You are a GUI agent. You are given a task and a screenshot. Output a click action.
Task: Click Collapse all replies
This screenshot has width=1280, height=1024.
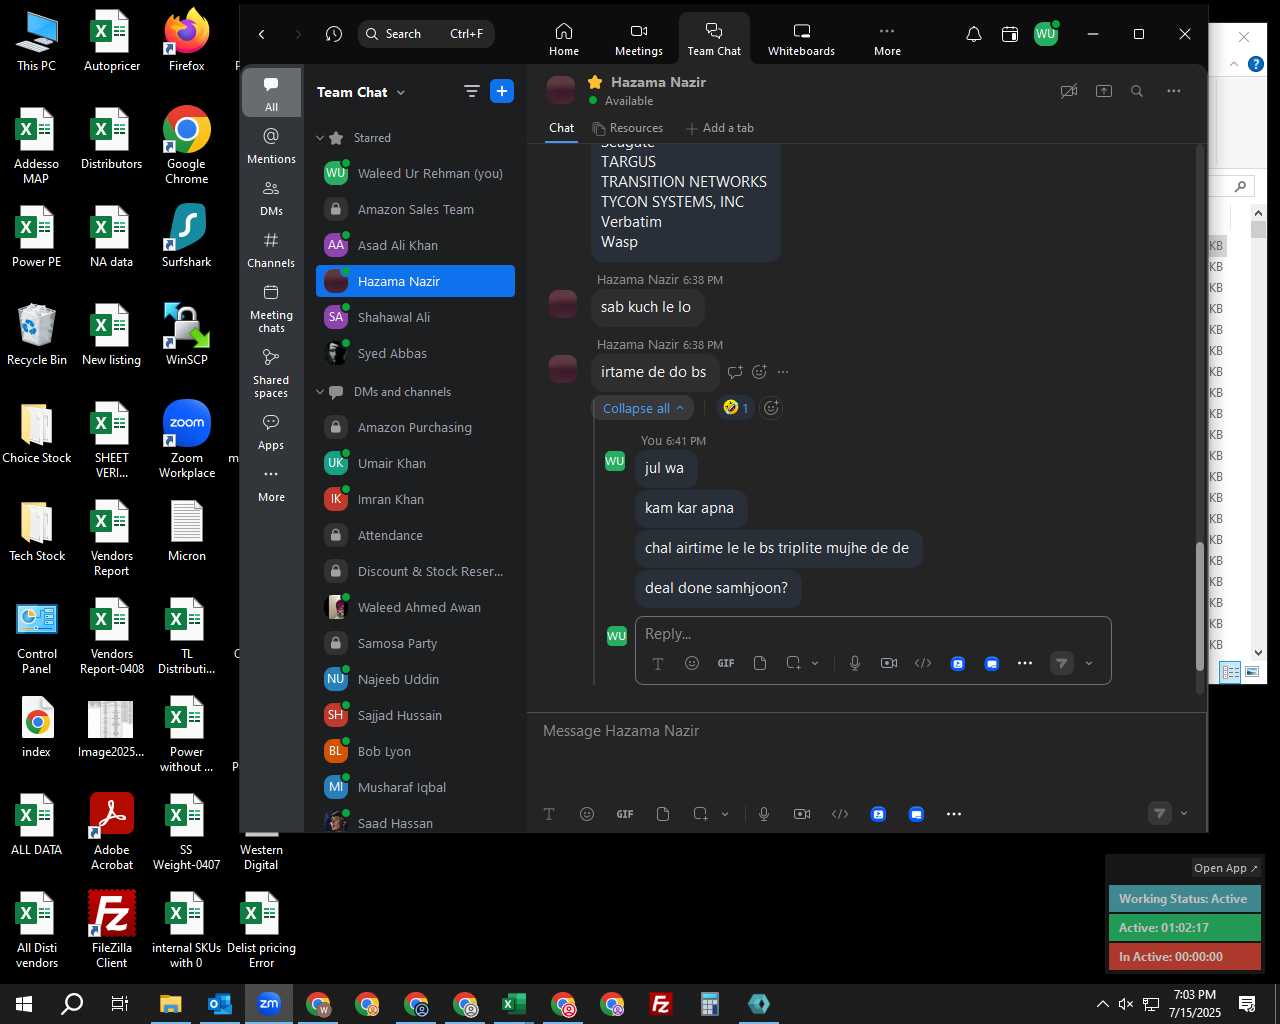click(643, 408)
